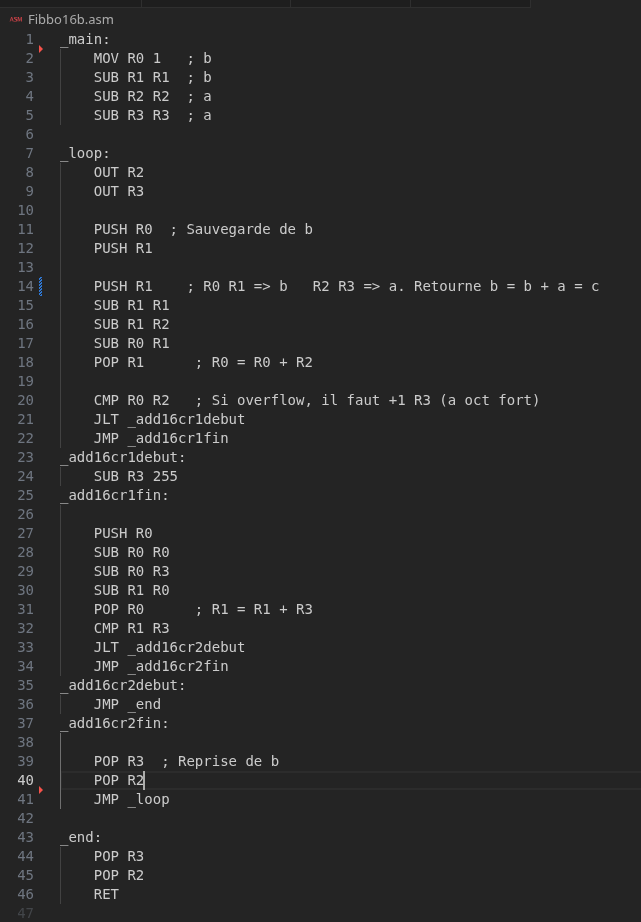Click the SUB R3 255 instruction

coord(135,476)
